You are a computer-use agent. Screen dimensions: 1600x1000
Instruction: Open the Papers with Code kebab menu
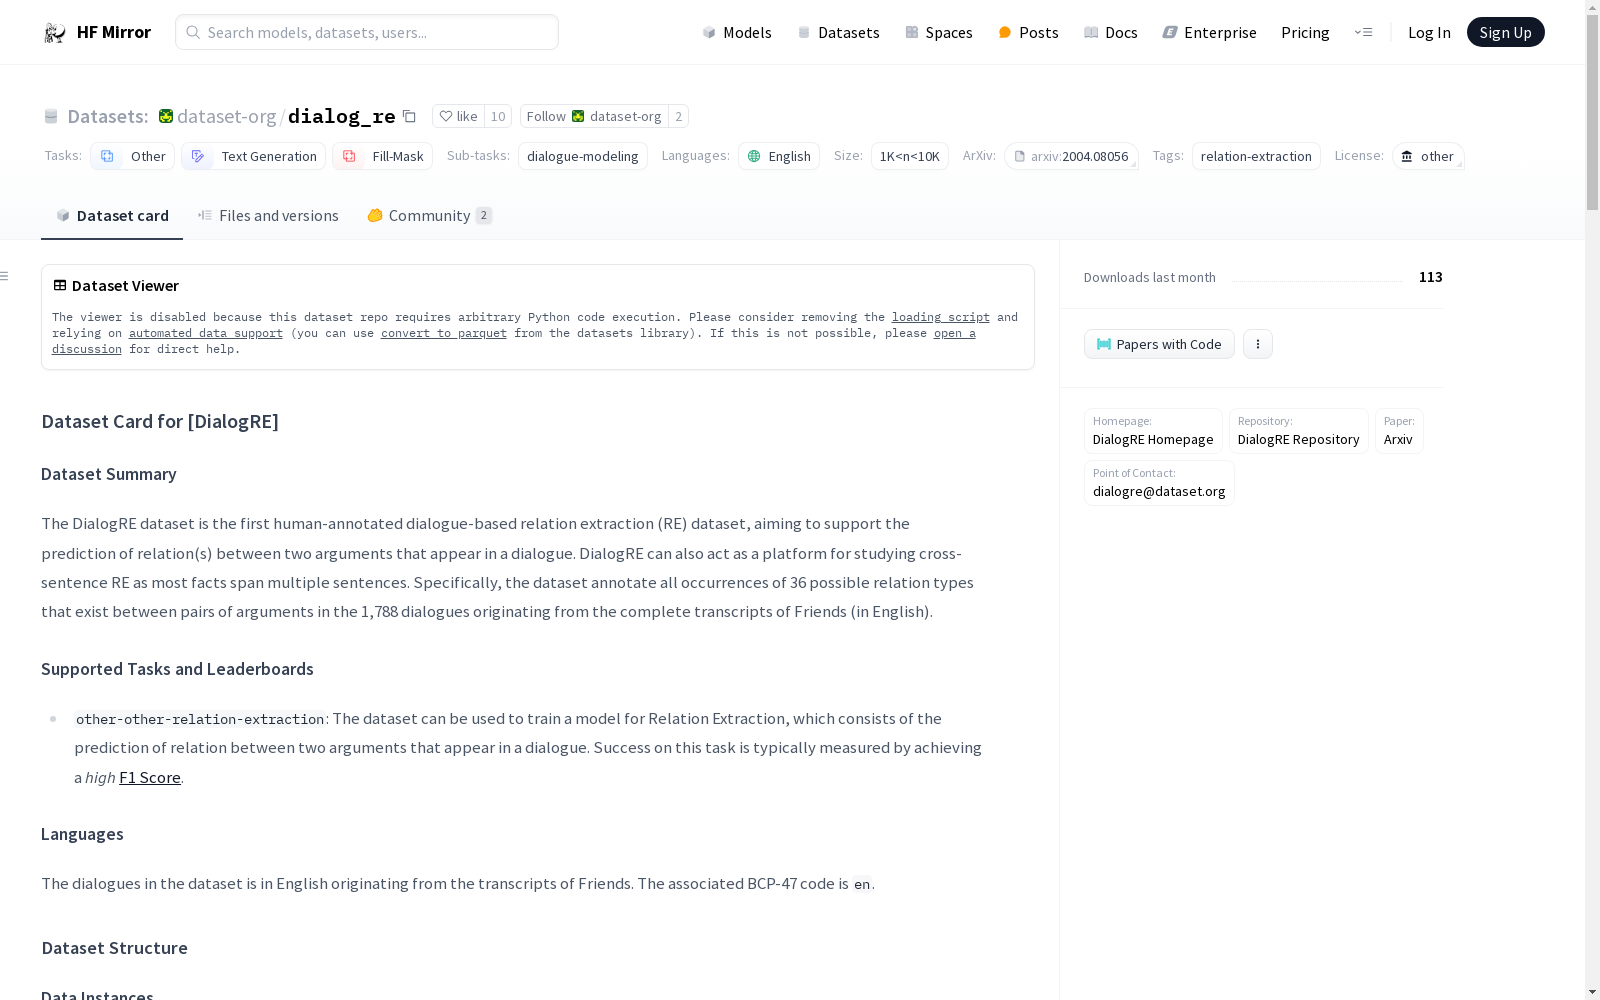[x=1258, y=344]
